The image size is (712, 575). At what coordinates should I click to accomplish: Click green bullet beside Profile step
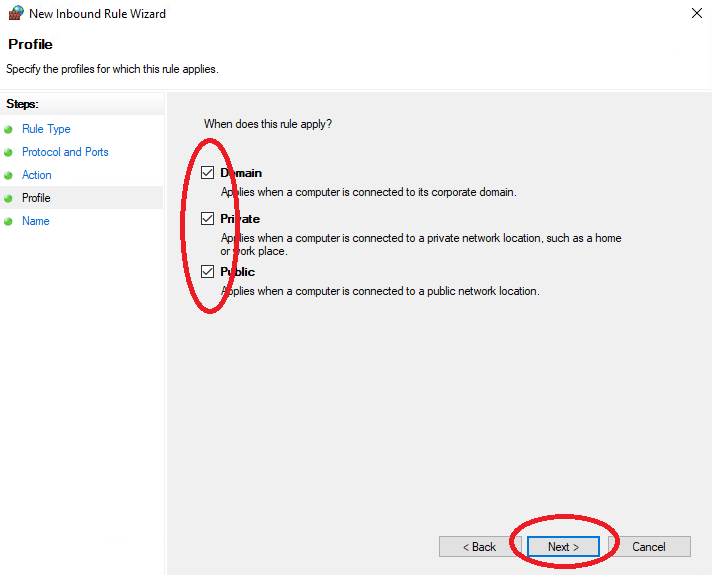8,198
